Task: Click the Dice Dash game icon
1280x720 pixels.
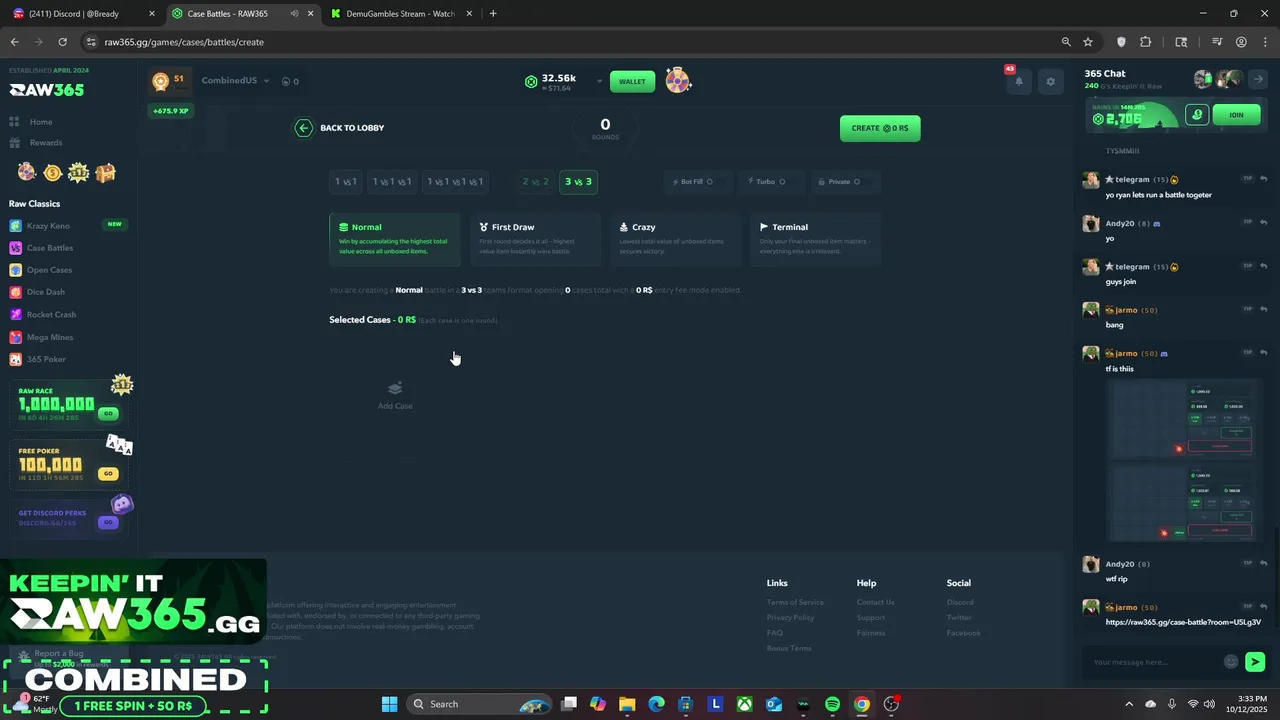Action: 15,292
